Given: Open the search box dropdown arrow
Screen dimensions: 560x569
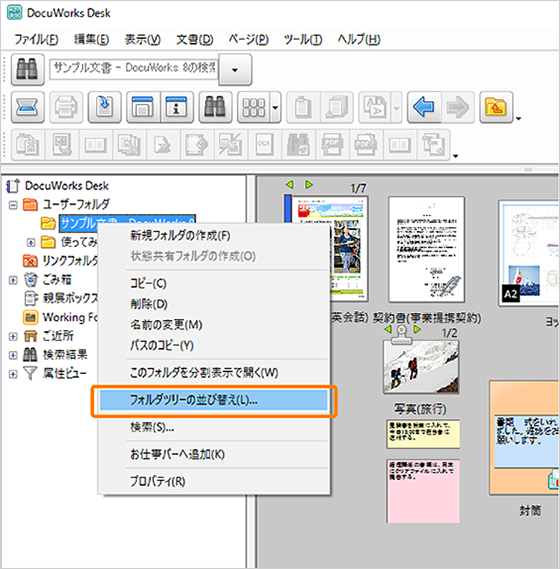Looking at the screenshot, I should (235, 70).
